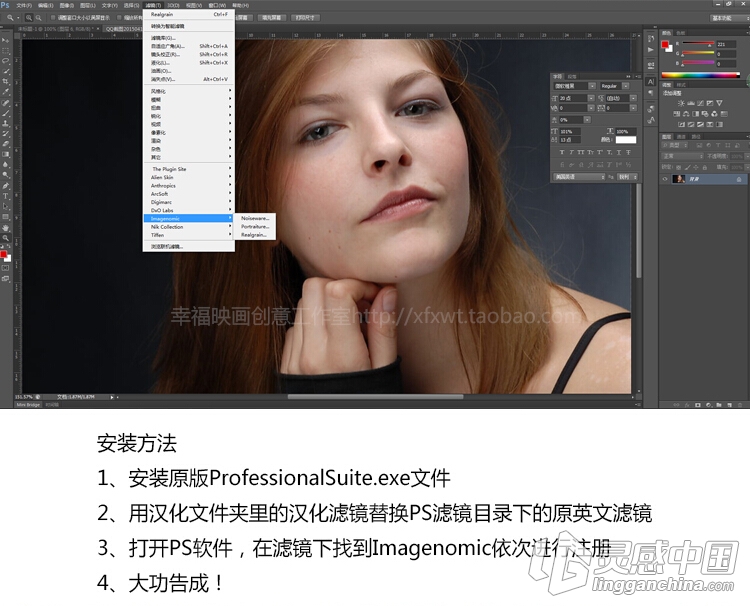Toggle lock transparent pixels

click(679, 167)
